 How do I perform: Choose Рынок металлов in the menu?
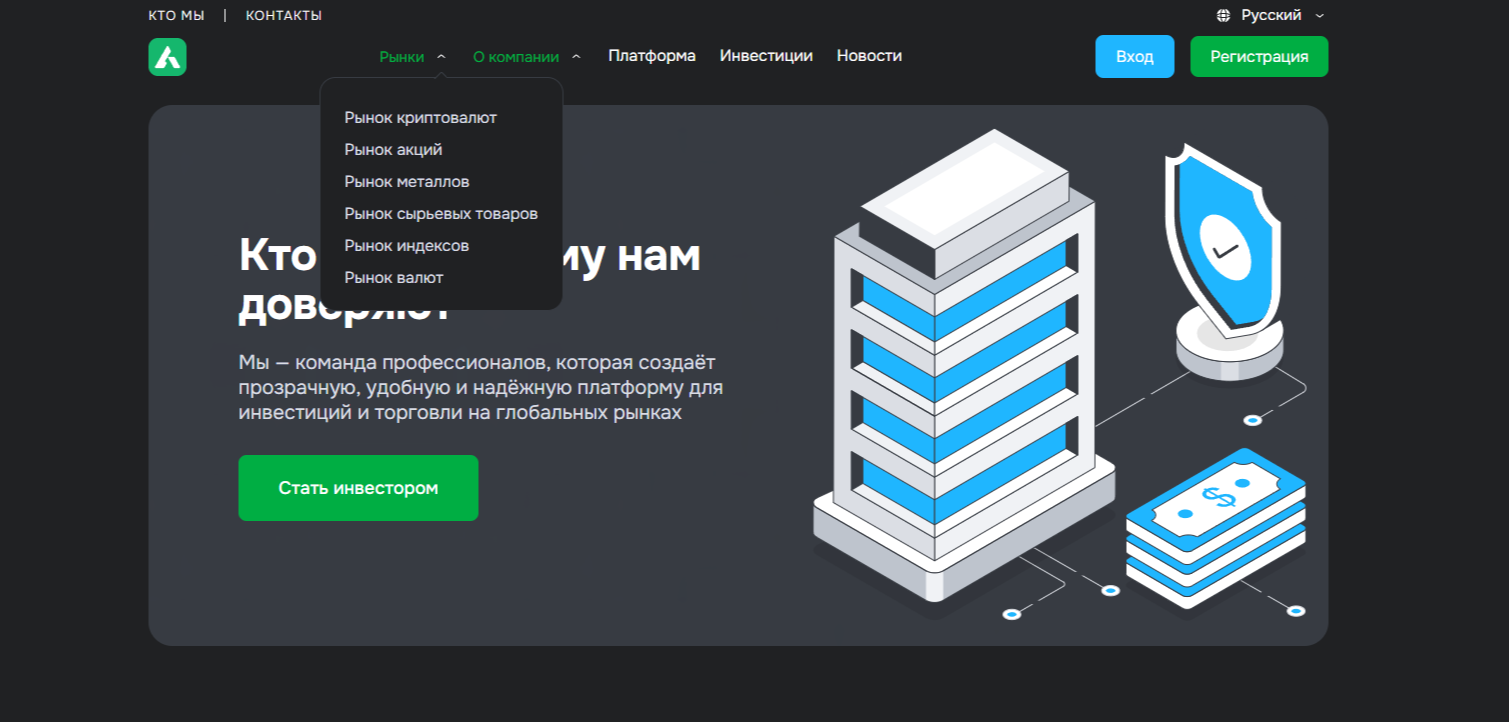coord(407,182)
